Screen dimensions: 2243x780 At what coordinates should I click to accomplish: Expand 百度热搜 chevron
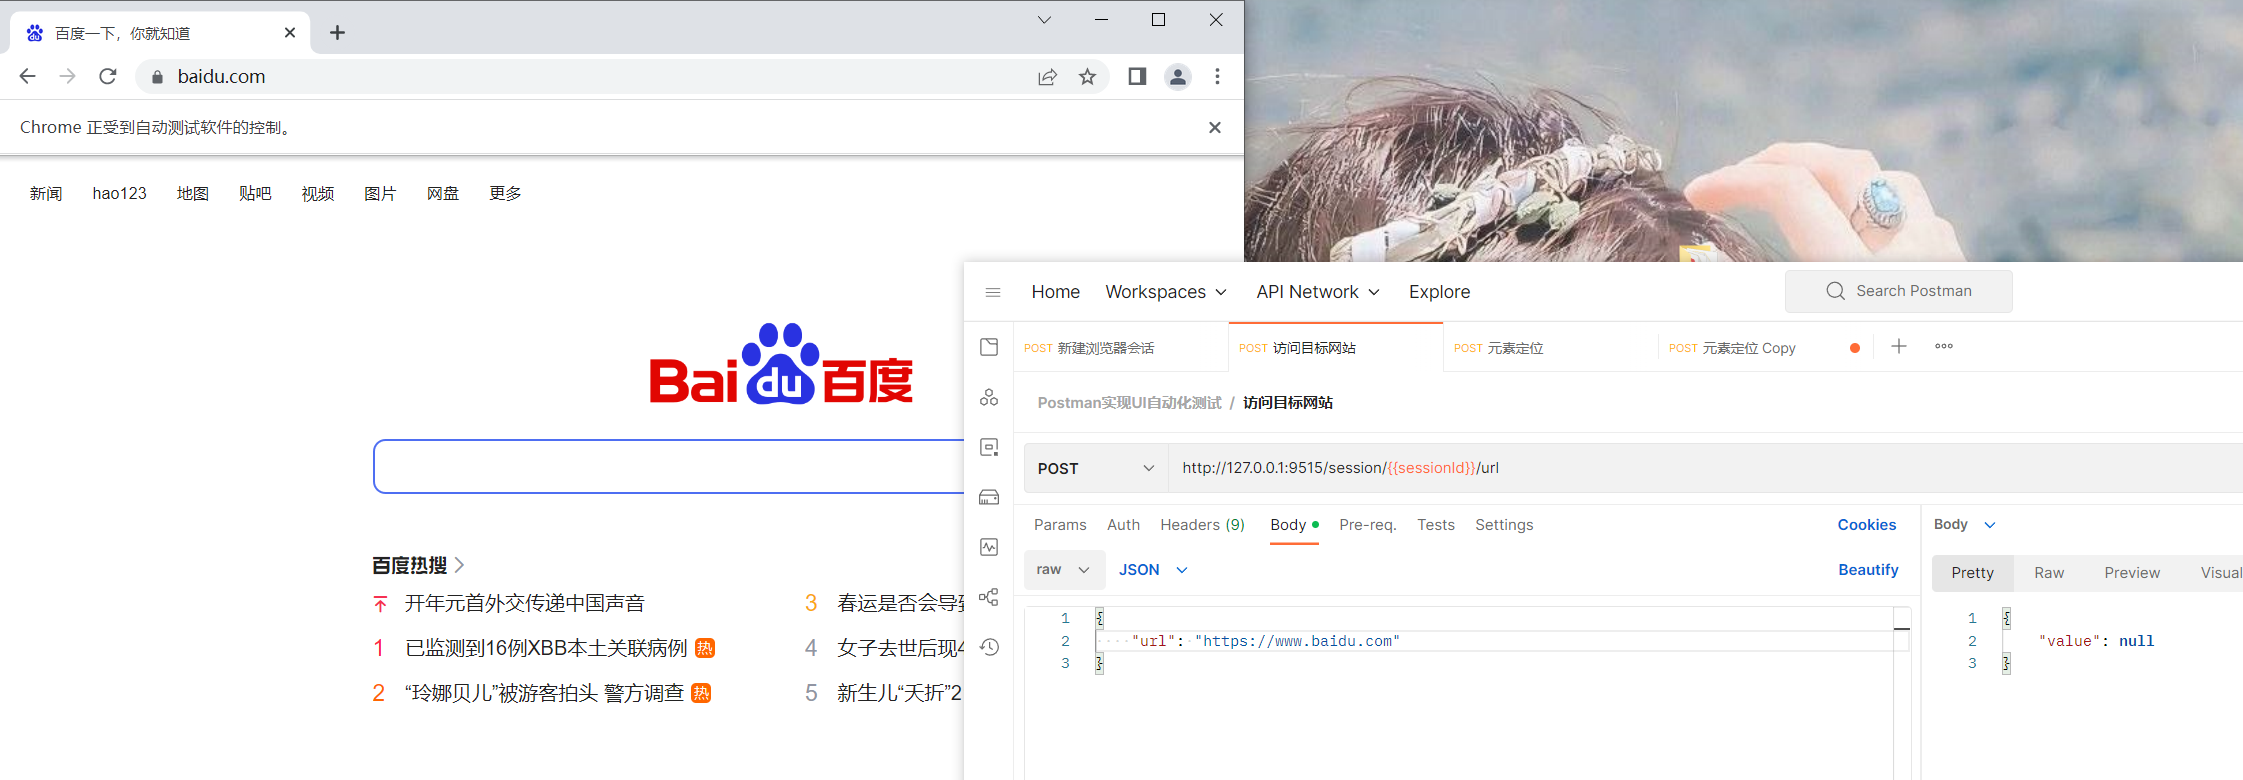click(x=459, y=565)
